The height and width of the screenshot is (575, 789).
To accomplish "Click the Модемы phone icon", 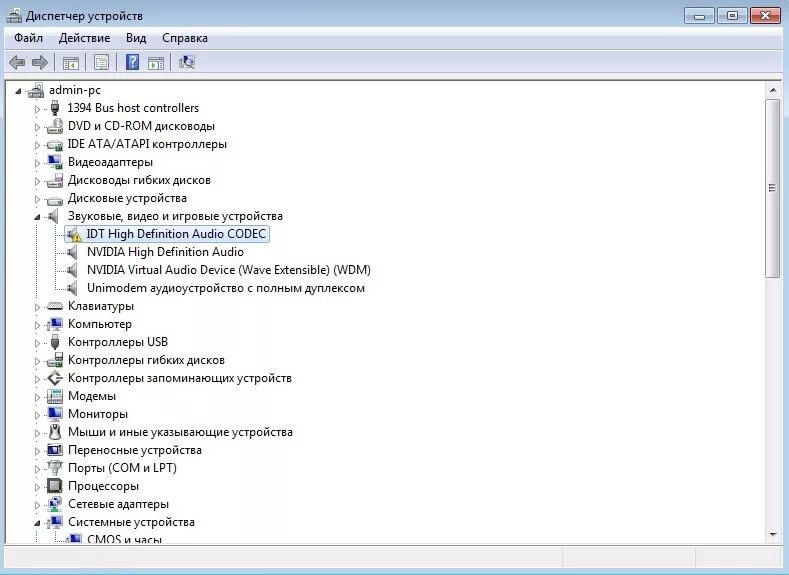I will pos(54,396).
